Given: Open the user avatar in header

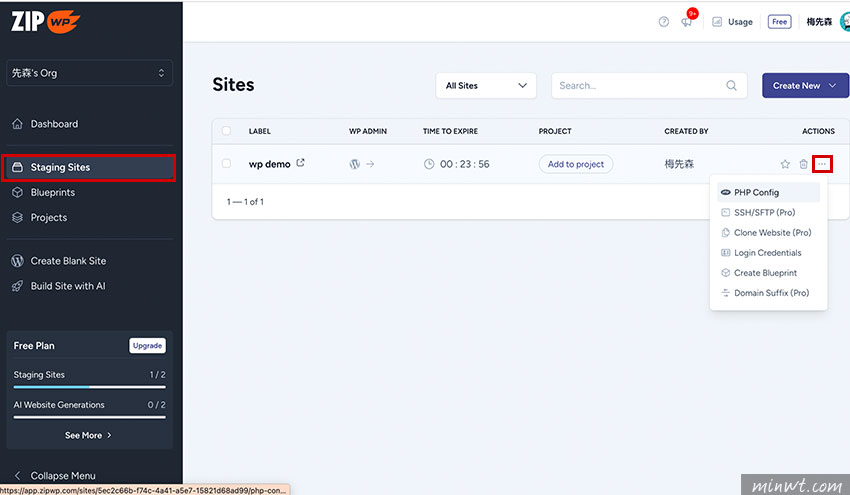Looking at the screenshot, I should pos(845,22).
